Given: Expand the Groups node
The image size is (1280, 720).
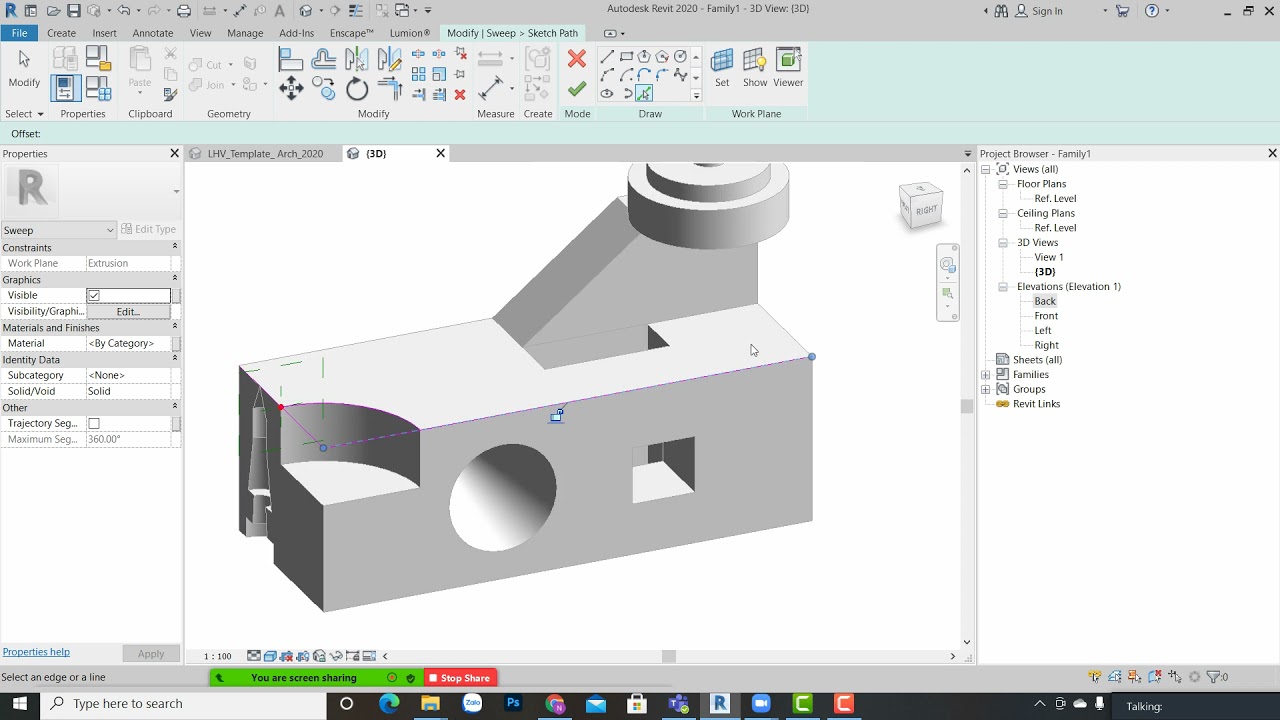Looking at the screenshot, I should (x=986, y=390).
